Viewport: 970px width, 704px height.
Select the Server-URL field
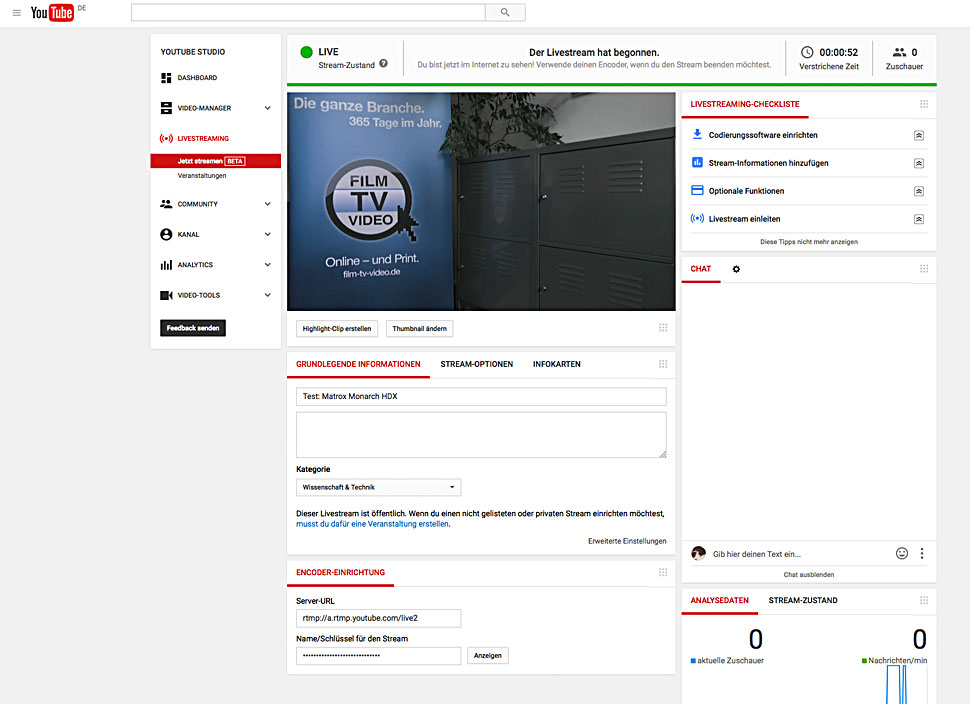(379, 618)
